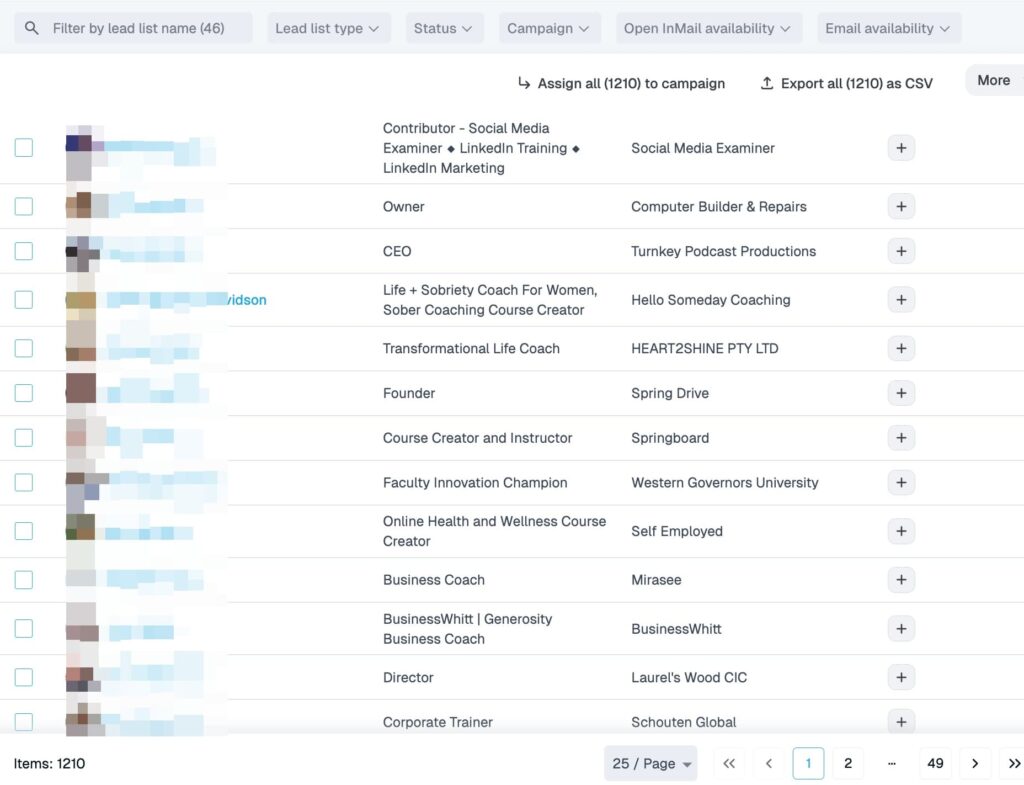
Task: Focus the Filter by lead list name field
Action: (133, 28)
